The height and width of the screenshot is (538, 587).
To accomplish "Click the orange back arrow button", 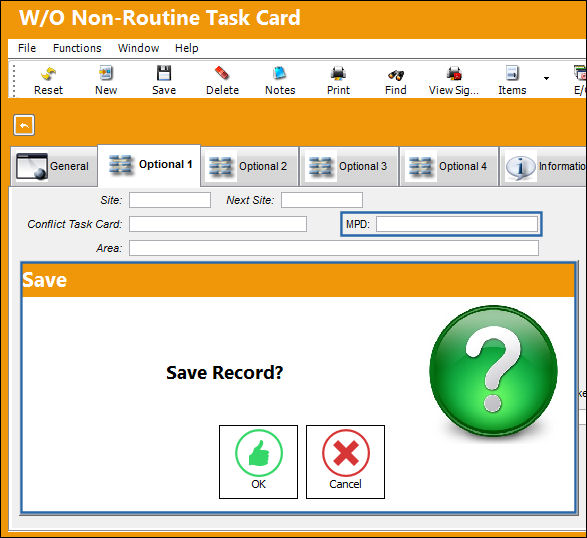I will pos(24,125).
